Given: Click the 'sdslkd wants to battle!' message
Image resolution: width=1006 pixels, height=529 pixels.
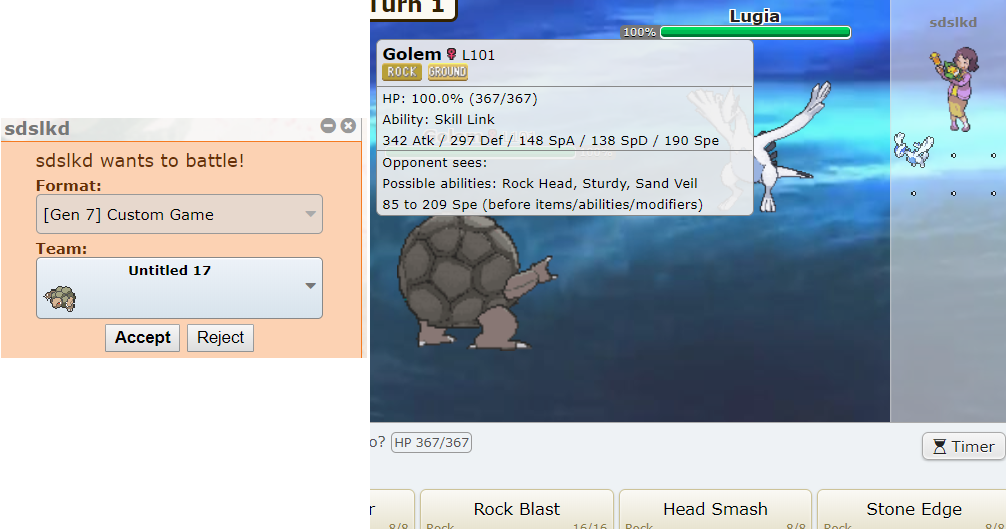Looking at the screenshot, I should click(x=140, y=160).
